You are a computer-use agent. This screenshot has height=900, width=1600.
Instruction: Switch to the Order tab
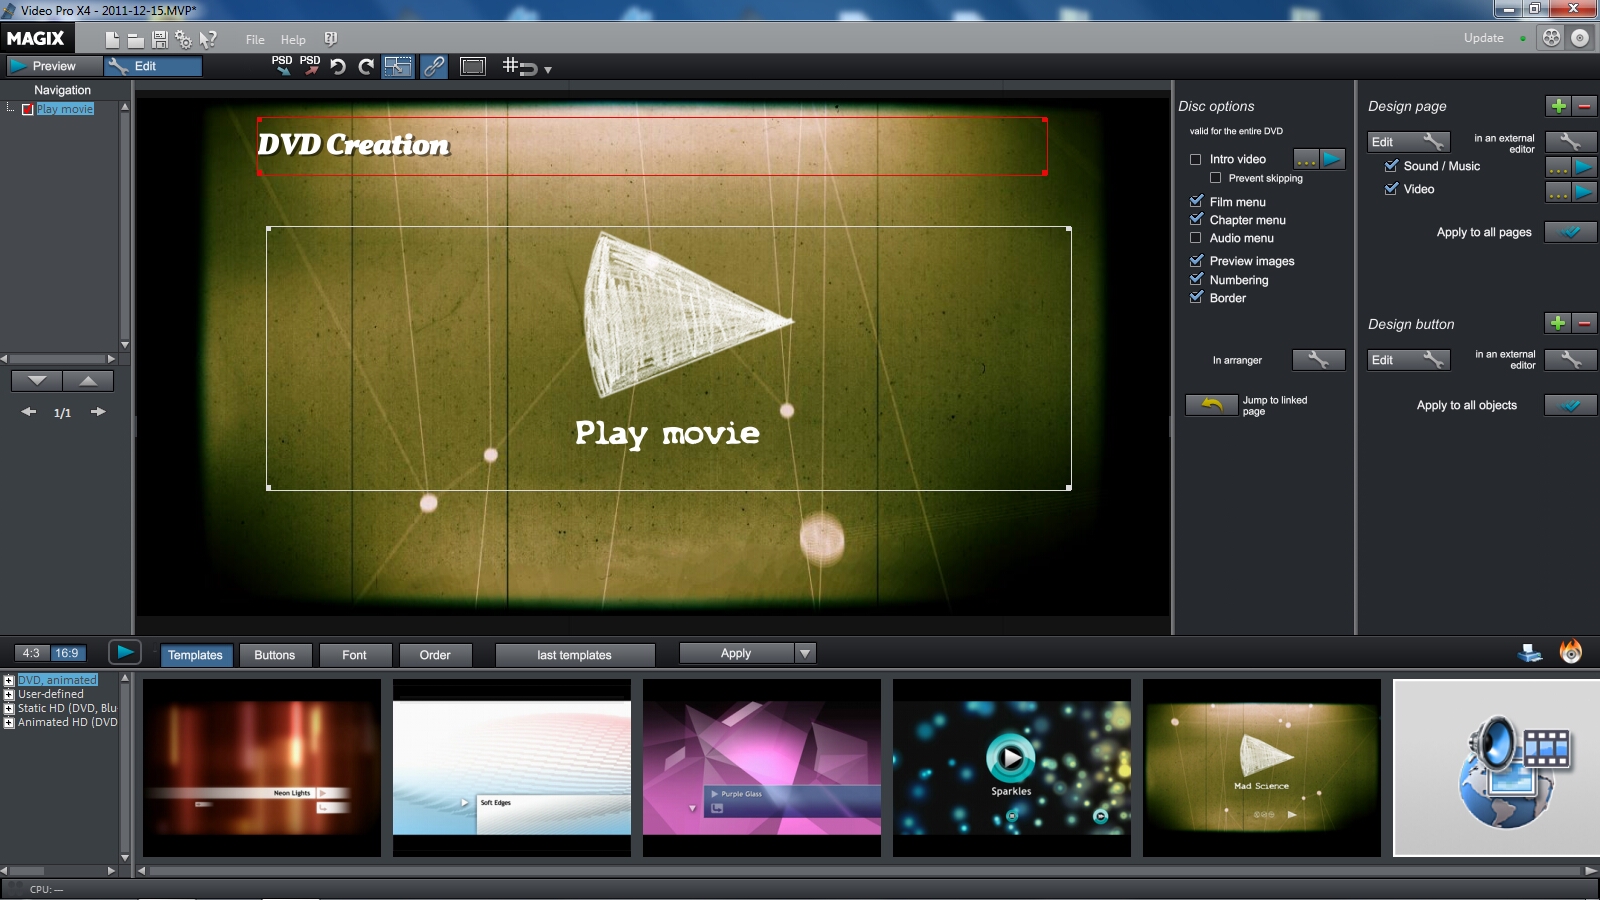(435, 655)
